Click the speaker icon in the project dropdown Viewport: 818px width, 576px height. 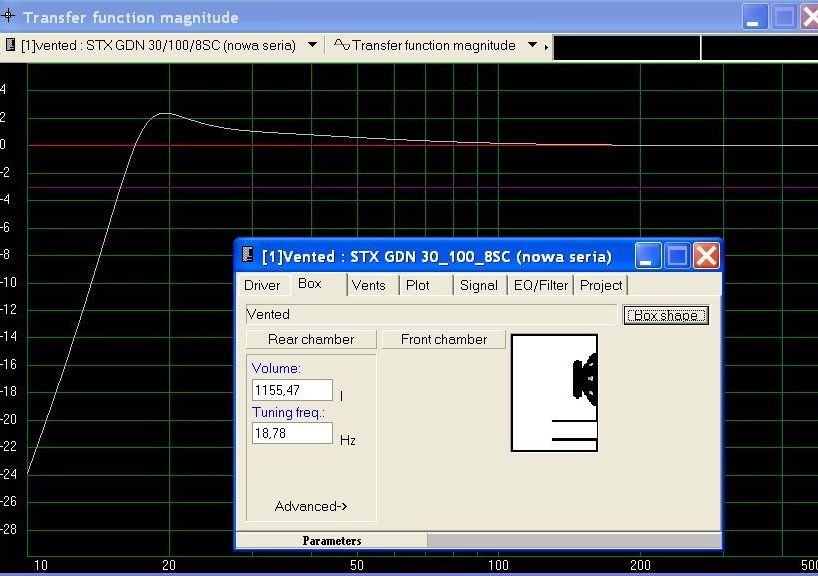11,46
